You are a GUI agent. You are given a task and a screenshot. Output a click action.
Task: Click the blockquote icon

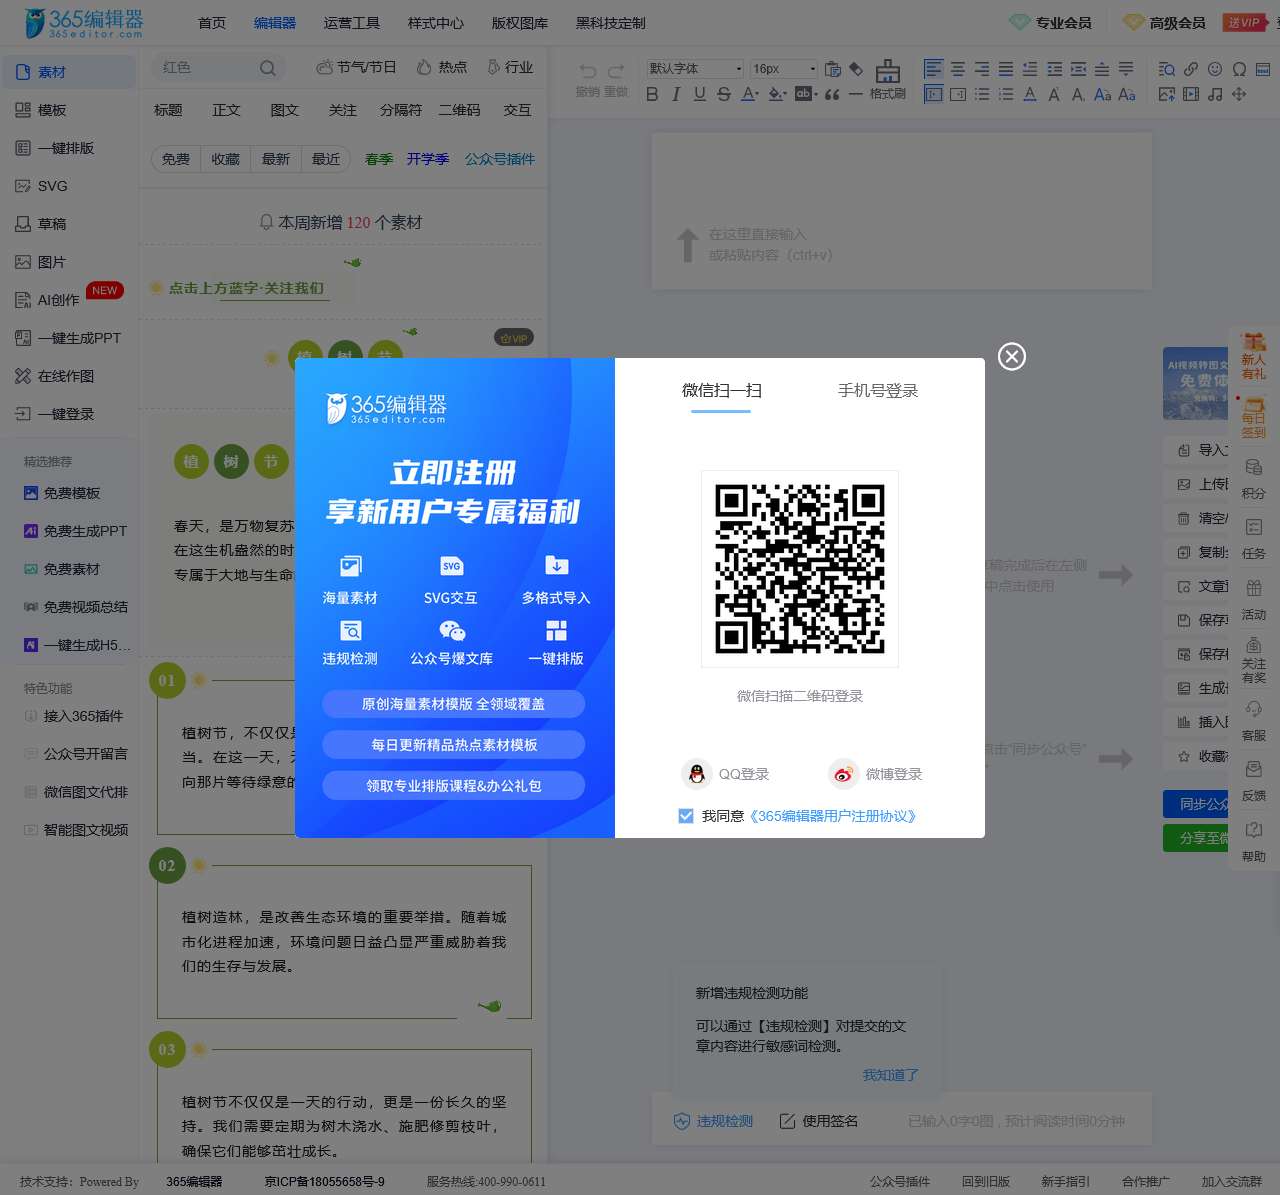pyautogui.click(x=832, y=94)
